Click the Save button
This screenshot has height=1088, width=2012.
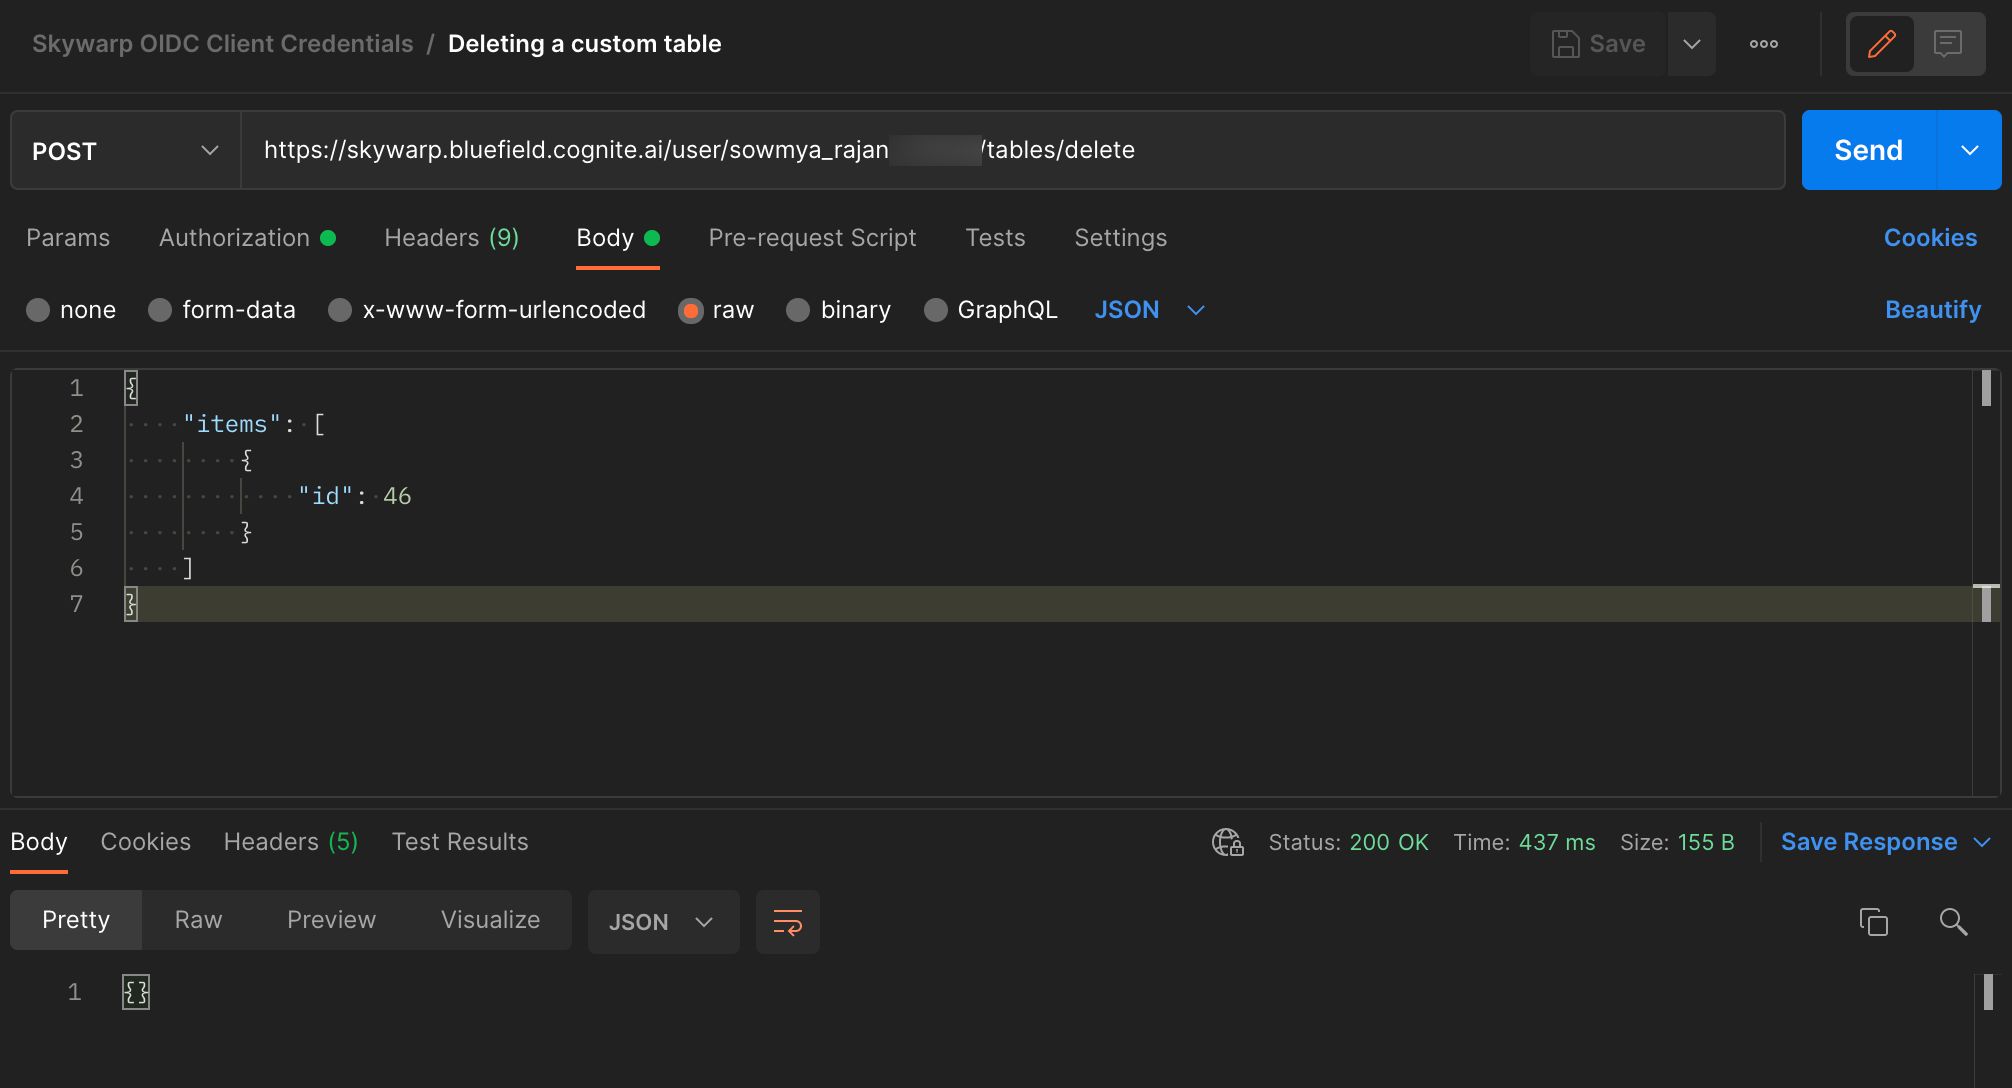click(x=1598, y=44)
